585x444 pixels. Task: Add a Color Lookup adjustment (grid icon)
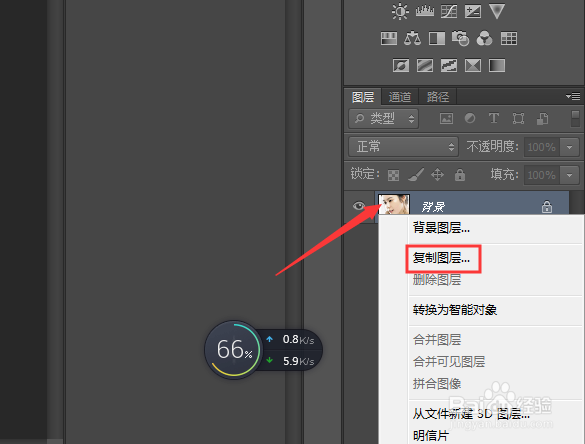click(509, 38)
